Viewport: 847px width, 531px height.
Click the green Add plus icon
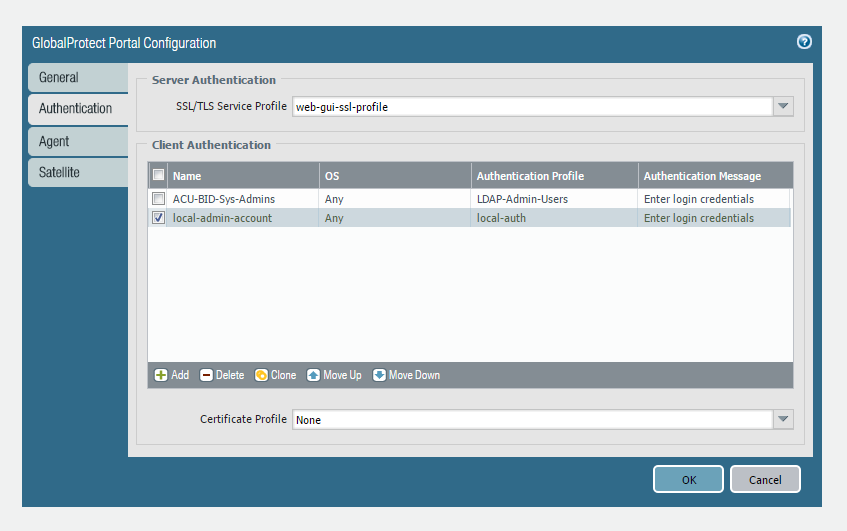coord(160,375)
